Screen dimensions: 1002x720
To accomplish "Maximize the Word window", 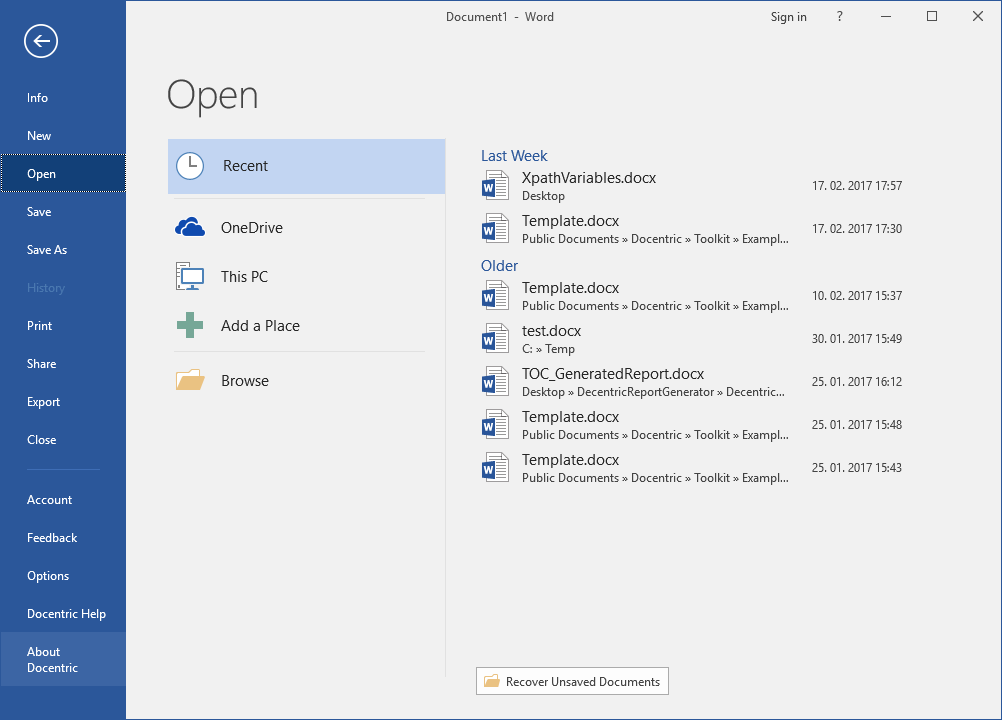I will (x=932, y=17).
